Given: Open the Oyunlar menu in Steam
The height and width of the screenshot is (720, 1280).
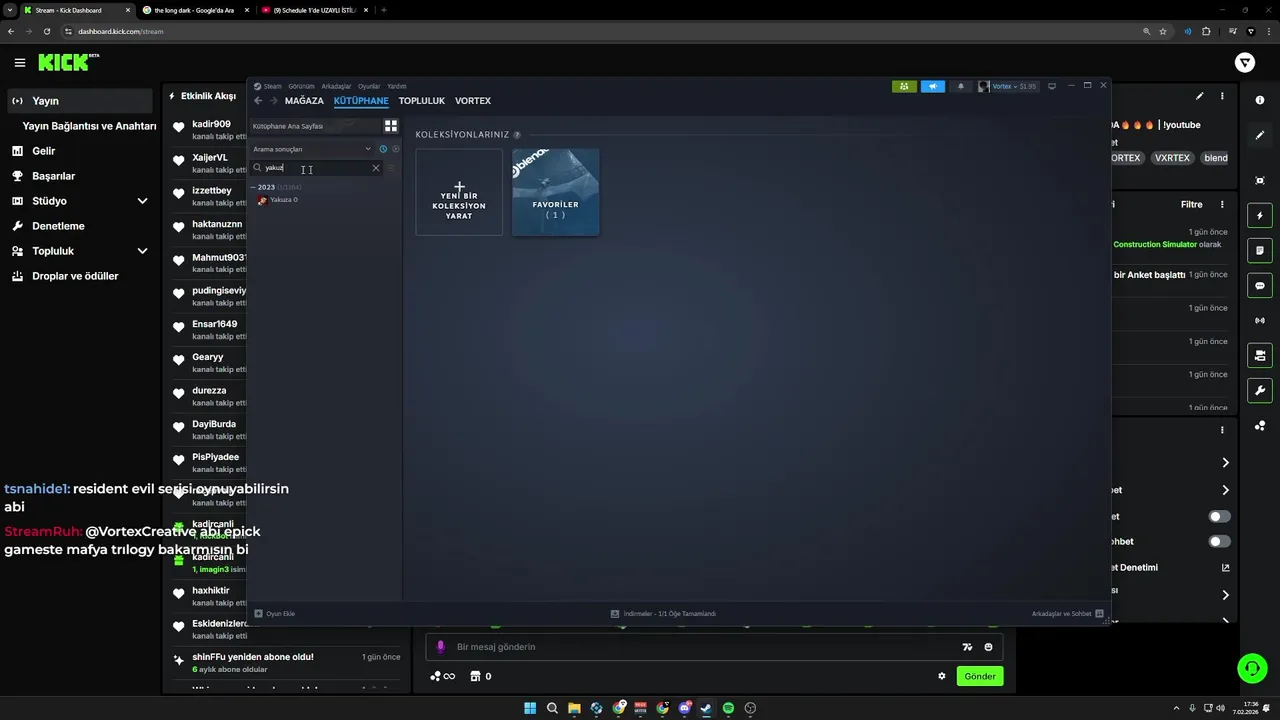Looking at the screenshot, I should 369,86.
